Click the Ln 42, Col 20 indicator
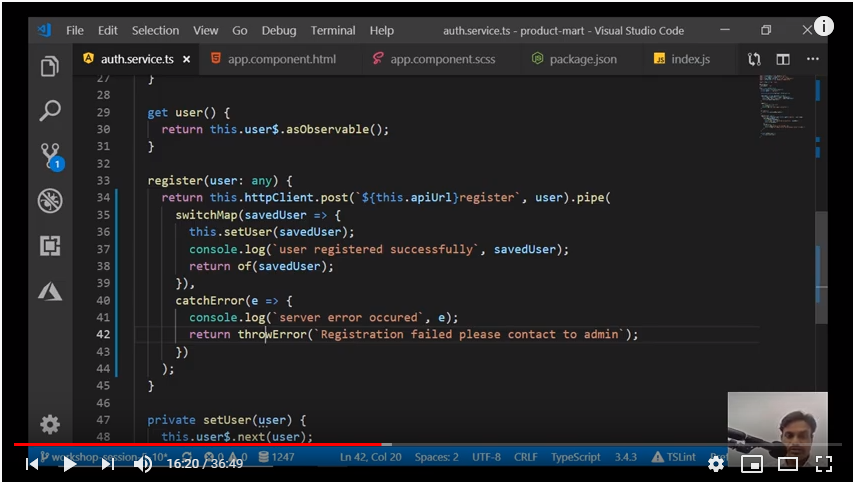The height and width of the screenshot is (482, 853). 370,457
